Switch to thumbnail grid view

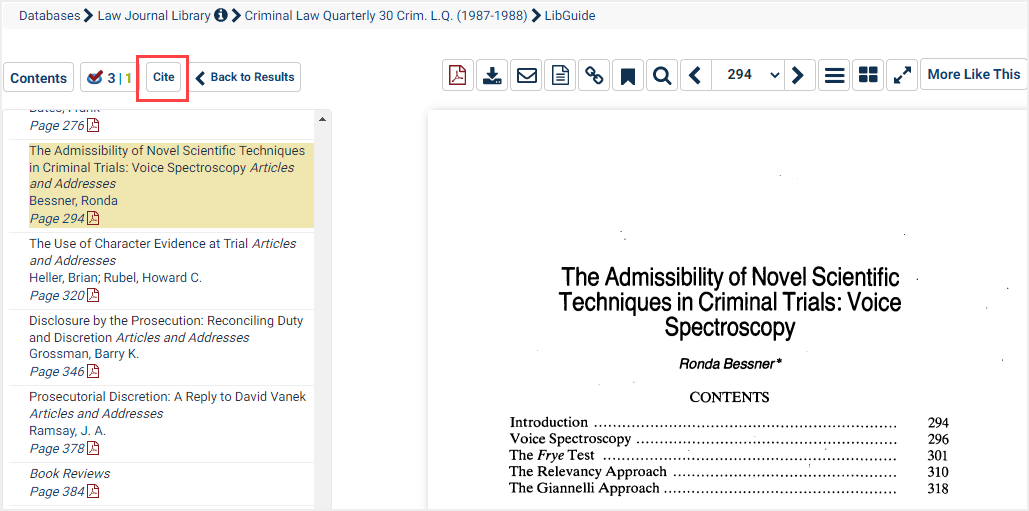pyautogui.click(x=868, y=75)
